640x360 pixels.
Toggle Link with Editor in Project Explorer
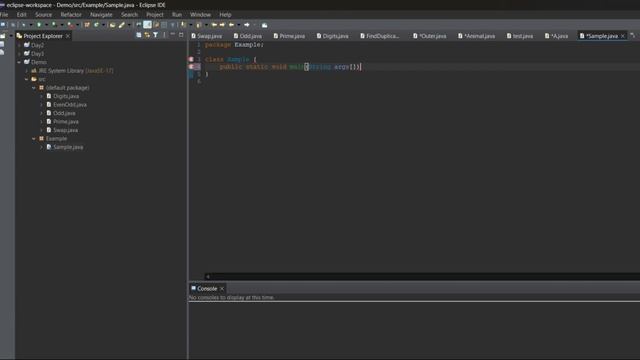147,35
